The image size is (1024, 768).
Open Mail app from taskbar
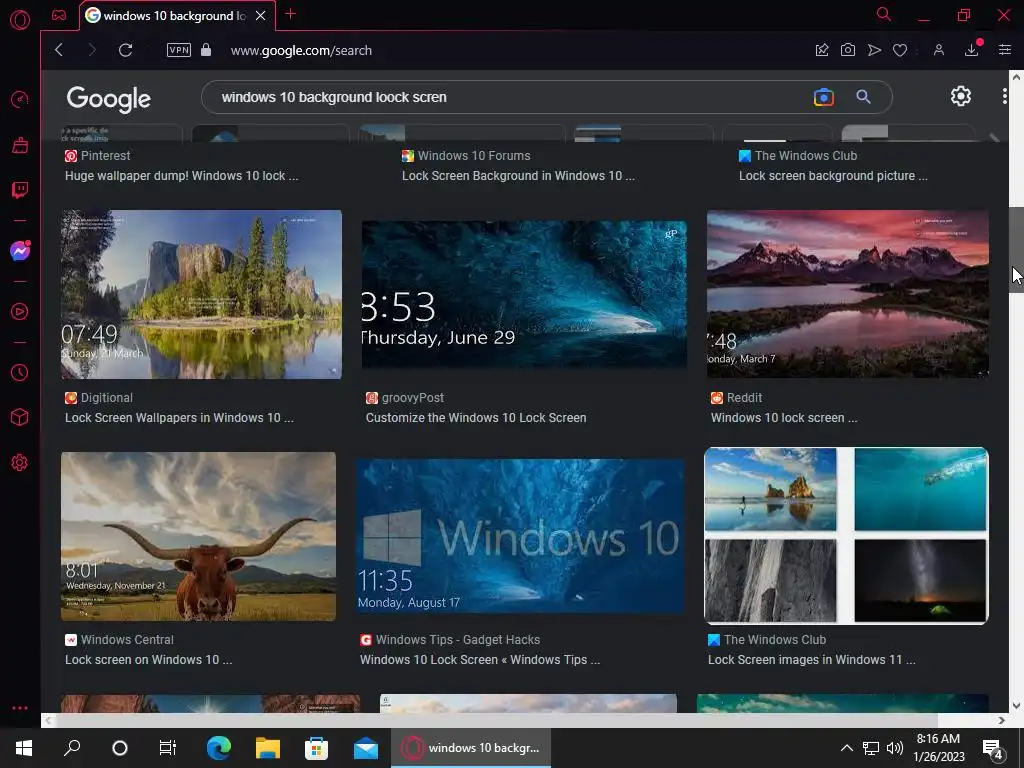click(x=366, y=748)
